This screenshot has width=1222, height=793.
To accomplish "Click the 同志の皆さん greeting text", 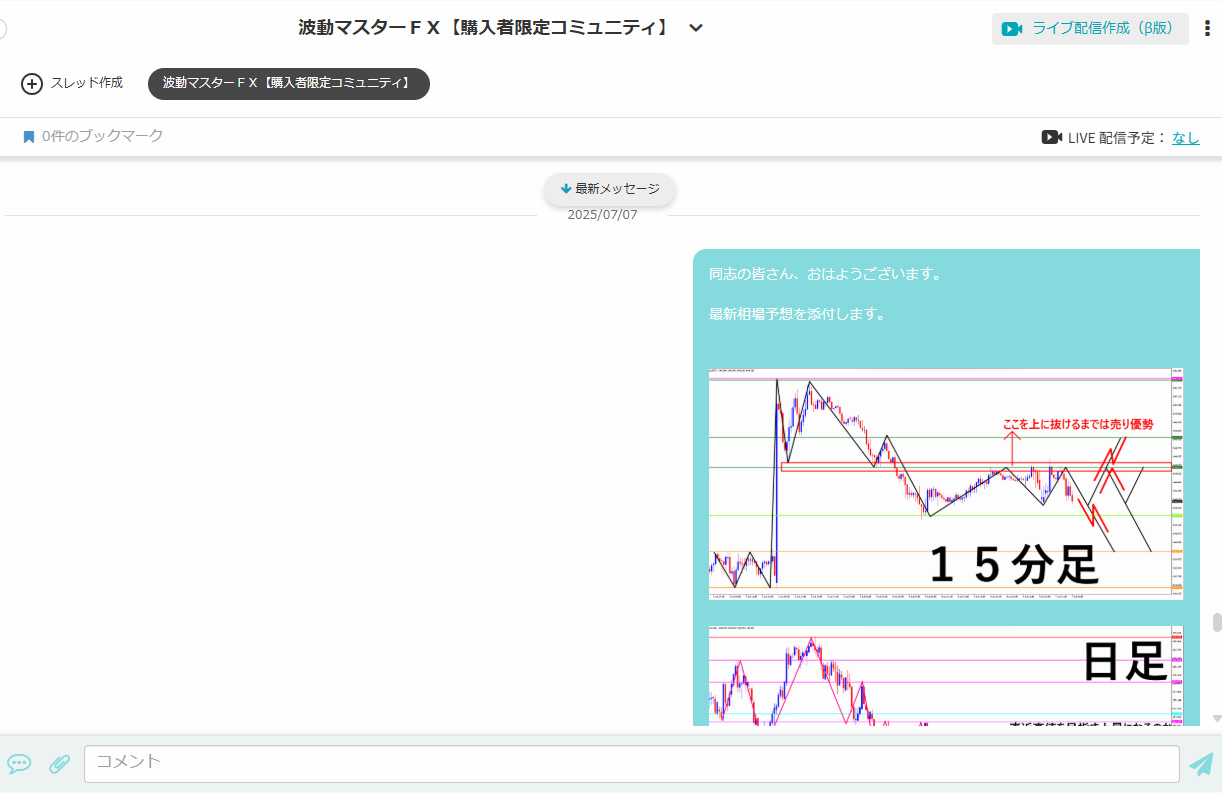I will click(825, 274).
